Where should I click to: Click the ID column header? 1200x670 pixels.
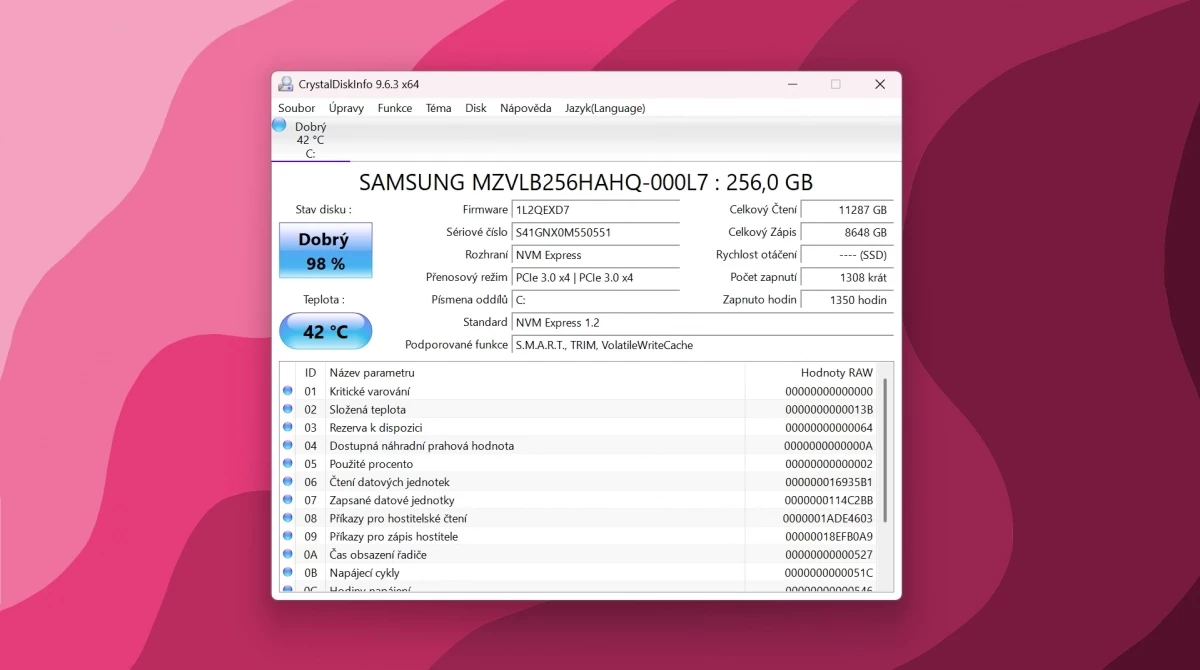point(311,372)
